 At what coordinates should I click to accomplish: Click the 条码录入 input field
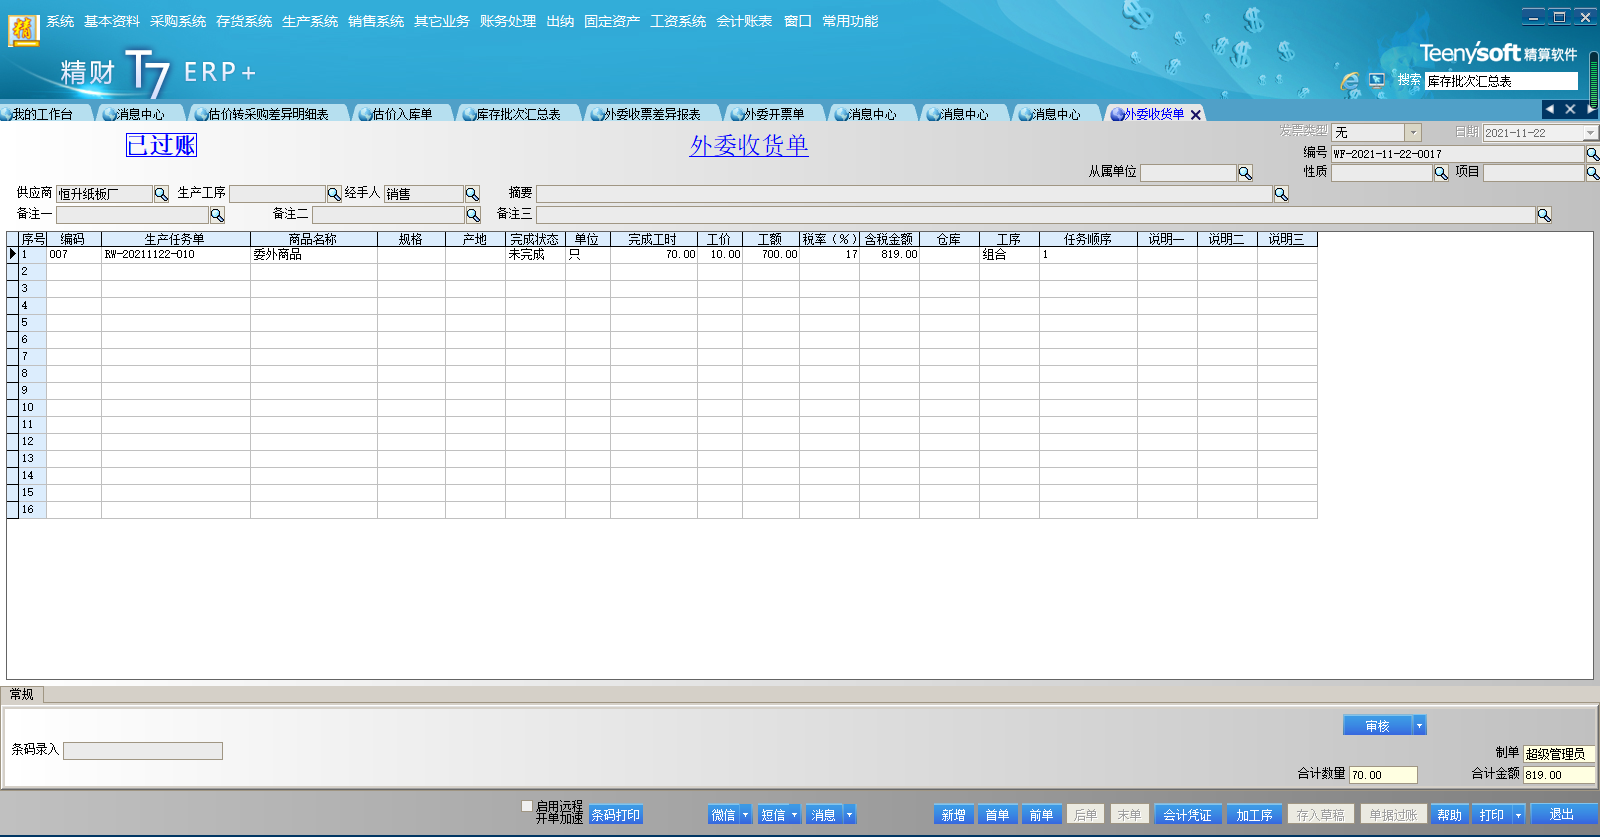[143, 751]
